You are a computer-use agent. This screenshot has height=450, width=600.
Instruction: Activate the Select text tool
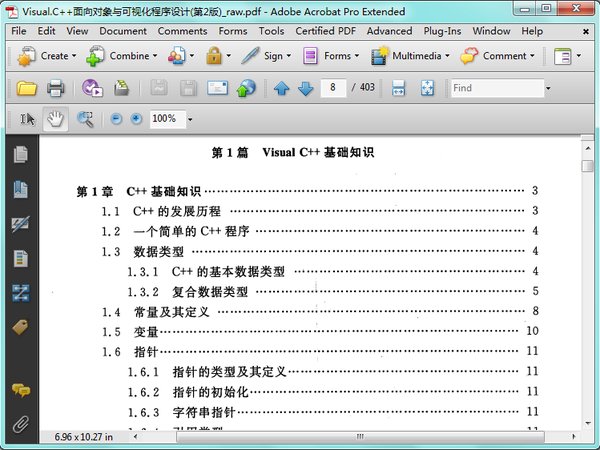pyautogui.click(x=27, y=119)
